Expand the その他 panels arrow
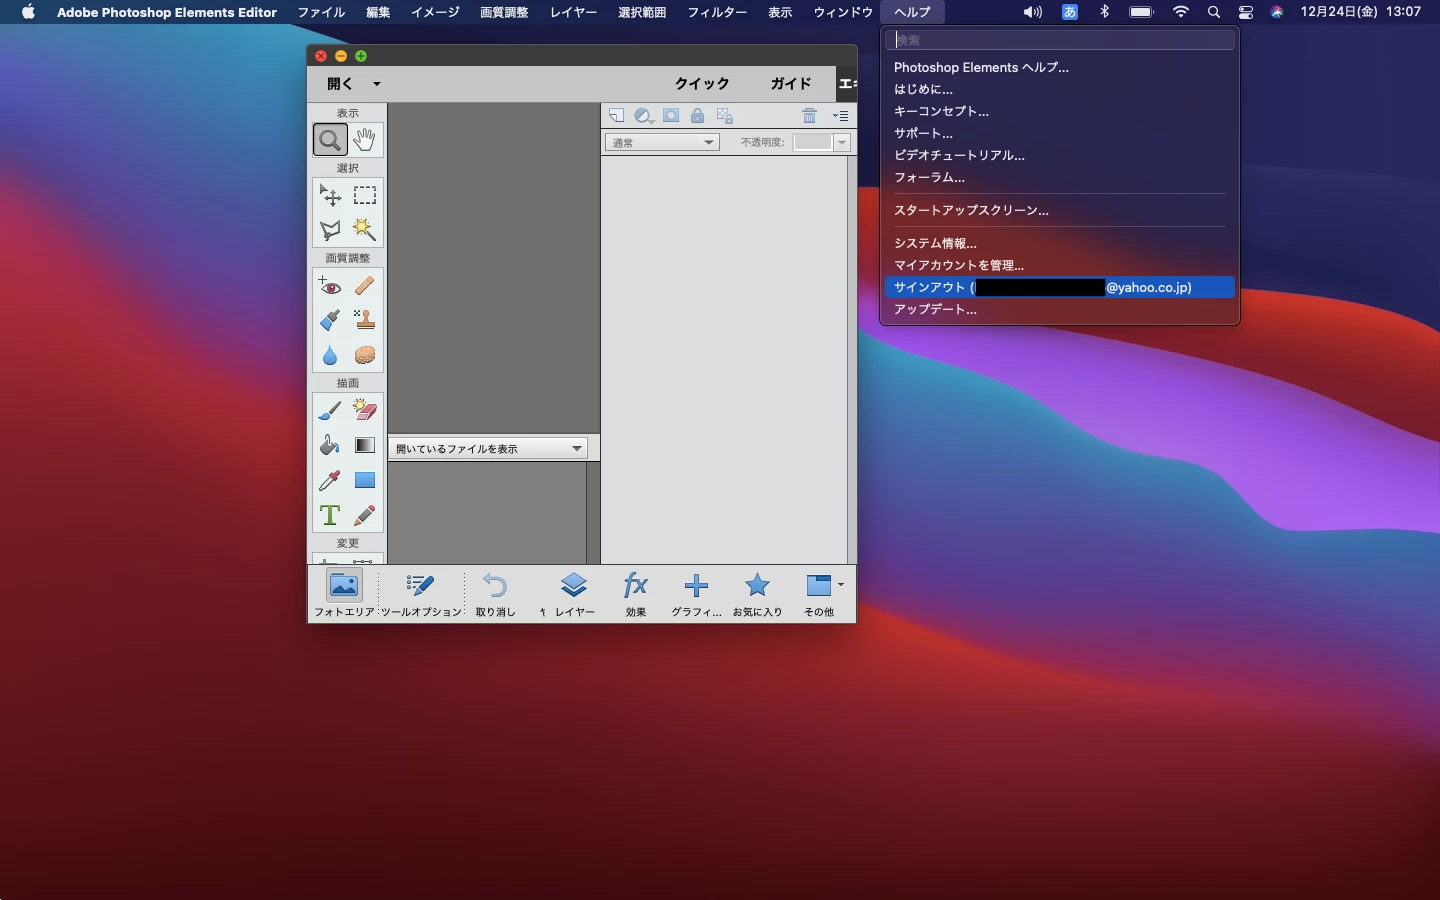Screen dimensions: 1440x900 coord(841,584)
